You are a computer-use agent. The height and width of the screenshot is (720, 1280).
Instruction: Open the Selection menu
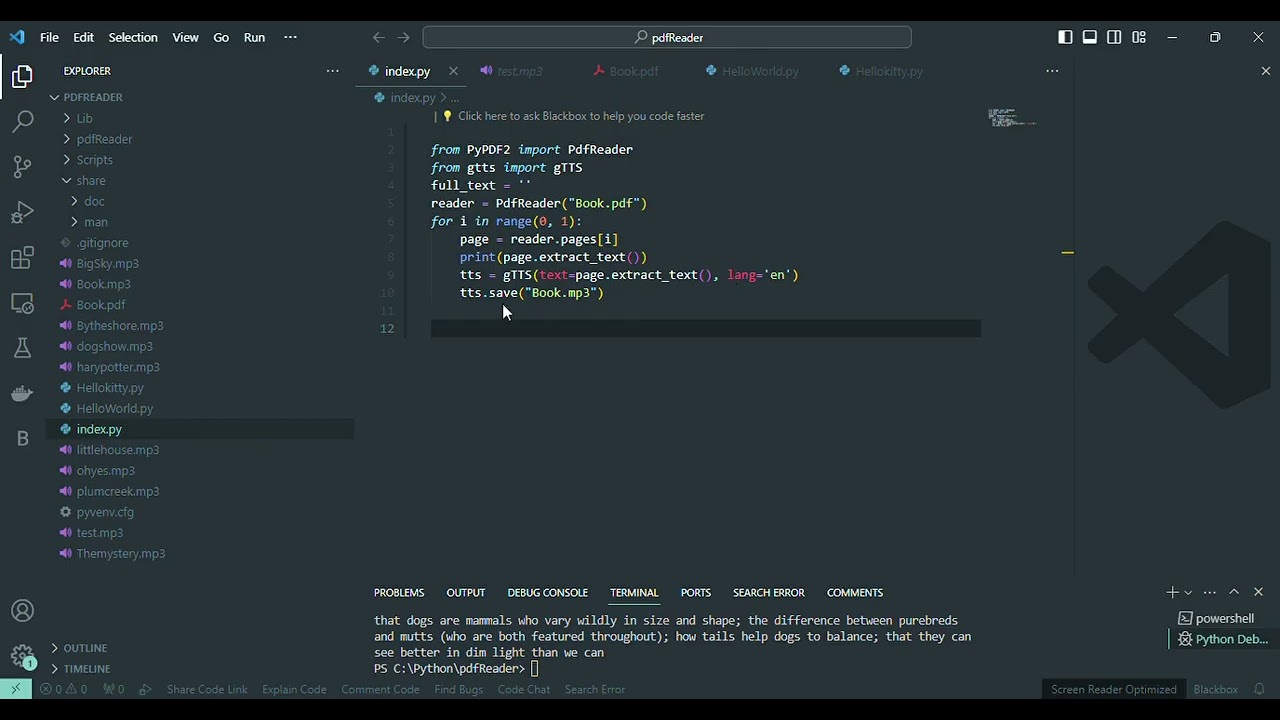(133, 37)
